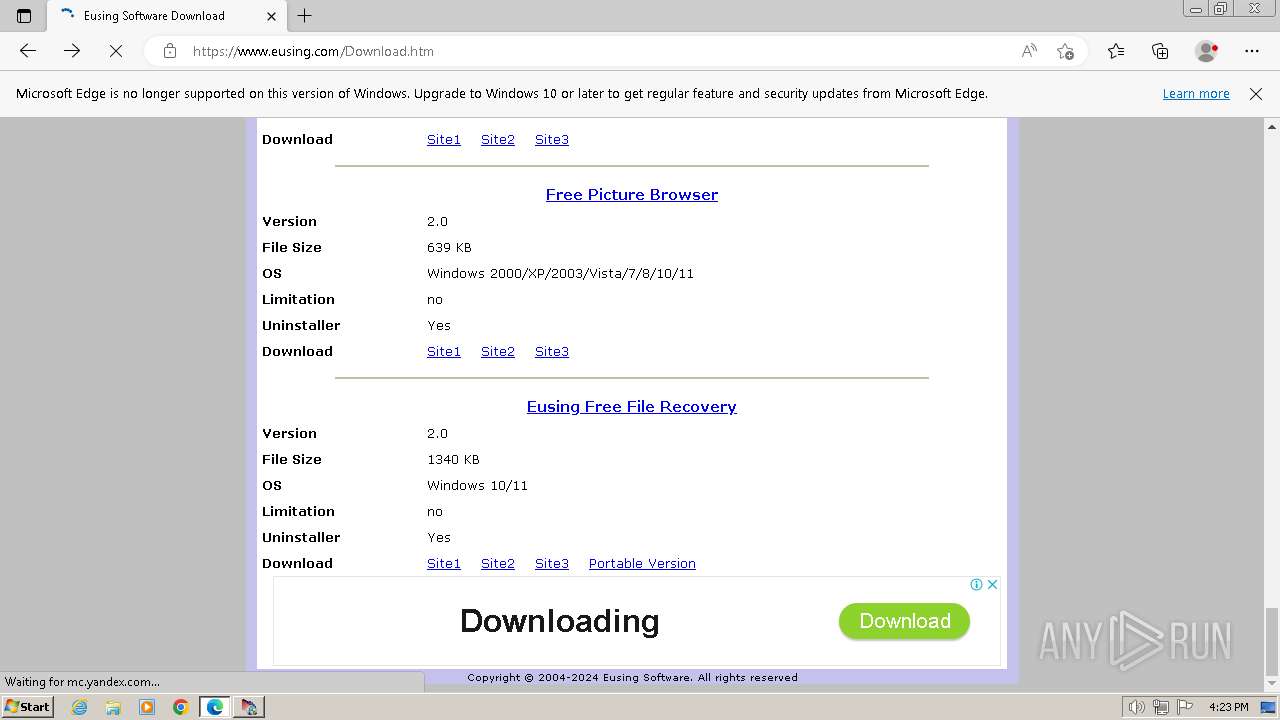This screenshot has width=1280, height=720.
Task: Click the system clock 4:23 PM
Action: [1229, 707]
